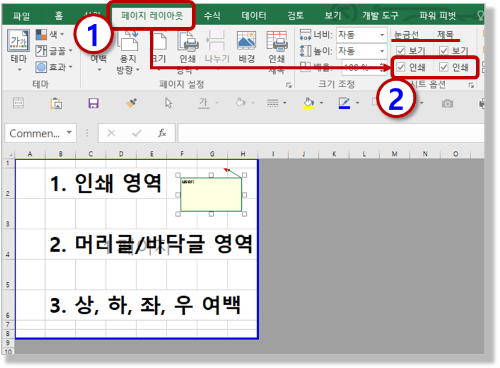Select column A header
The width and height of the screenshot is (500, 368).
[30, 154]
